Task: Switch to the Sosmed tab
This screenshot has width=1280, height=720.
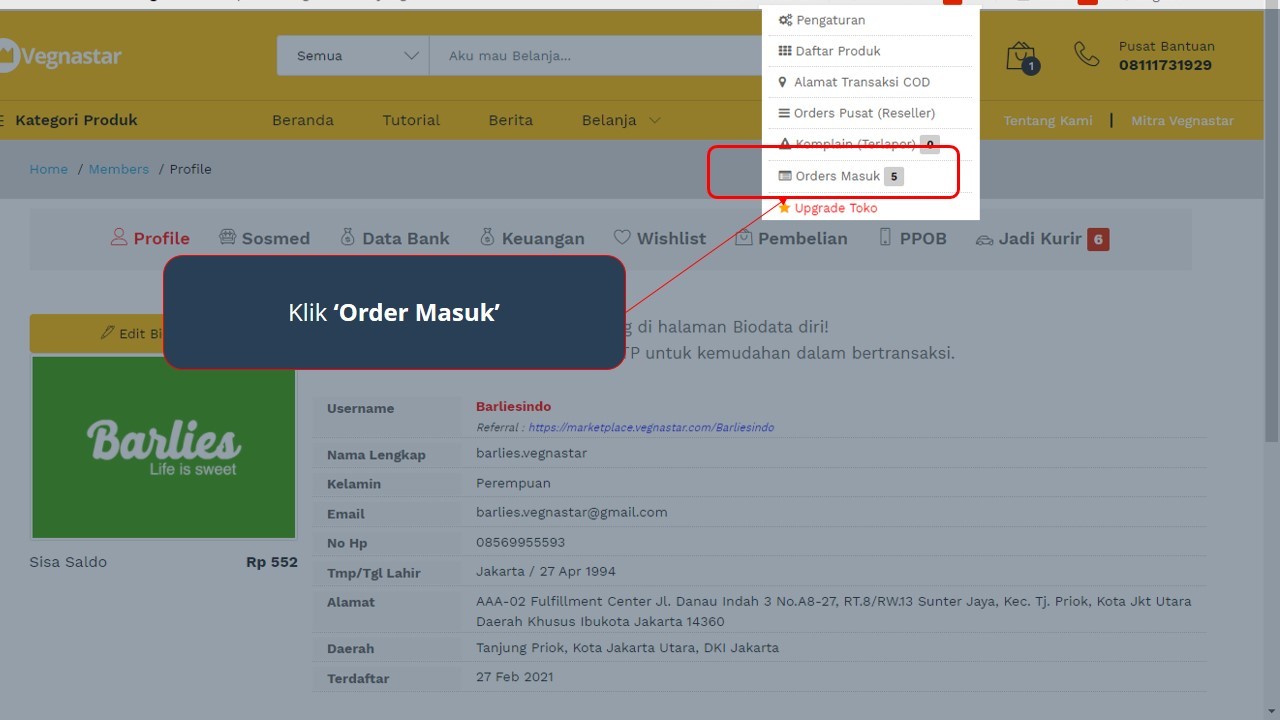Action: tap(264, 238)
